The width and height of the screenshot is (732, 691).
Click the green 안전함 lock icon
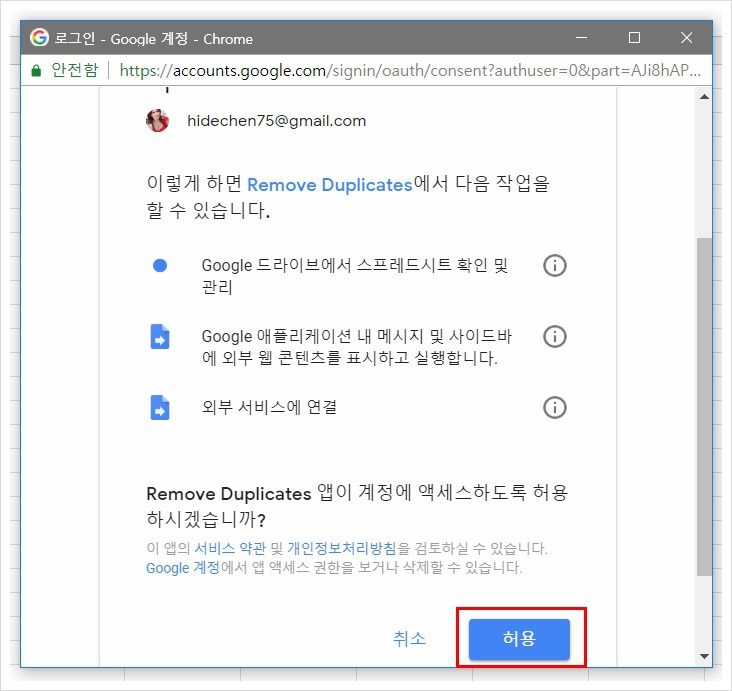pos(36,71)
